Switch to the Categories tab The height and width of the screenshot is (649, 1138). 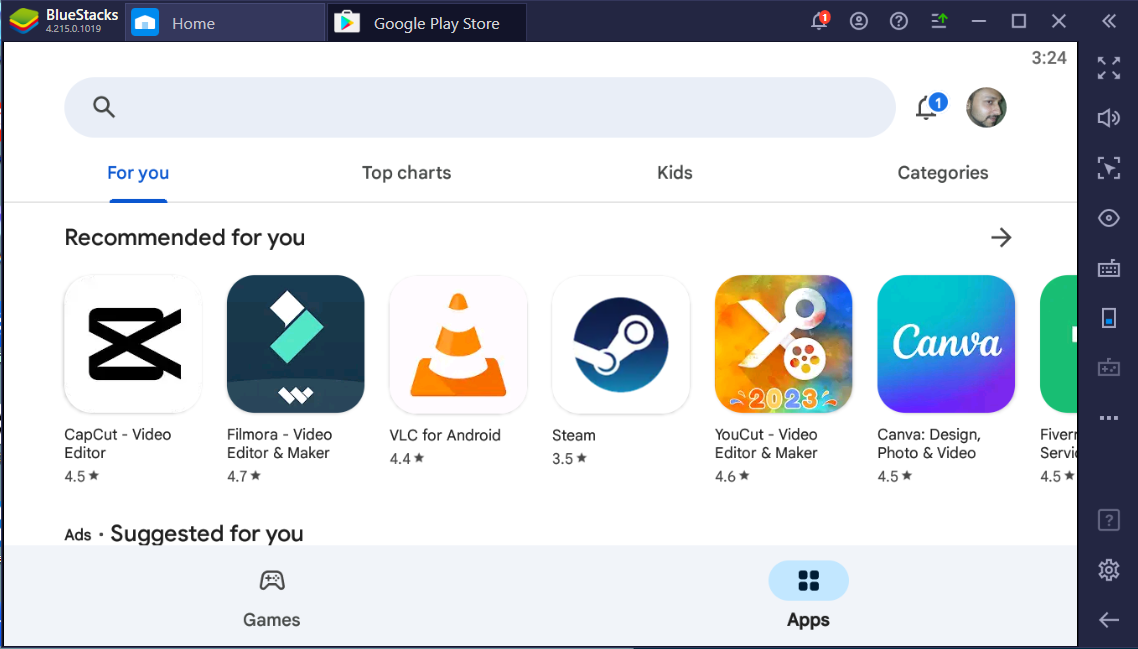click(x=943, y=173)
